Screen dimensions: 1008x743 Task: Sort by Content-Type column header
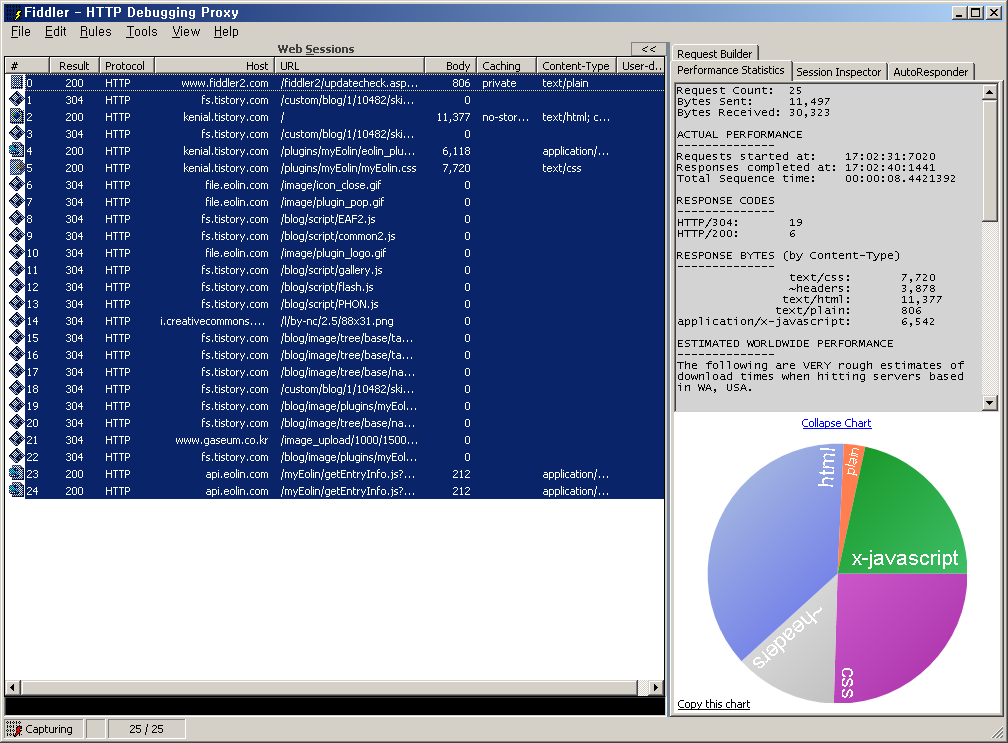(x=577, y=66)
